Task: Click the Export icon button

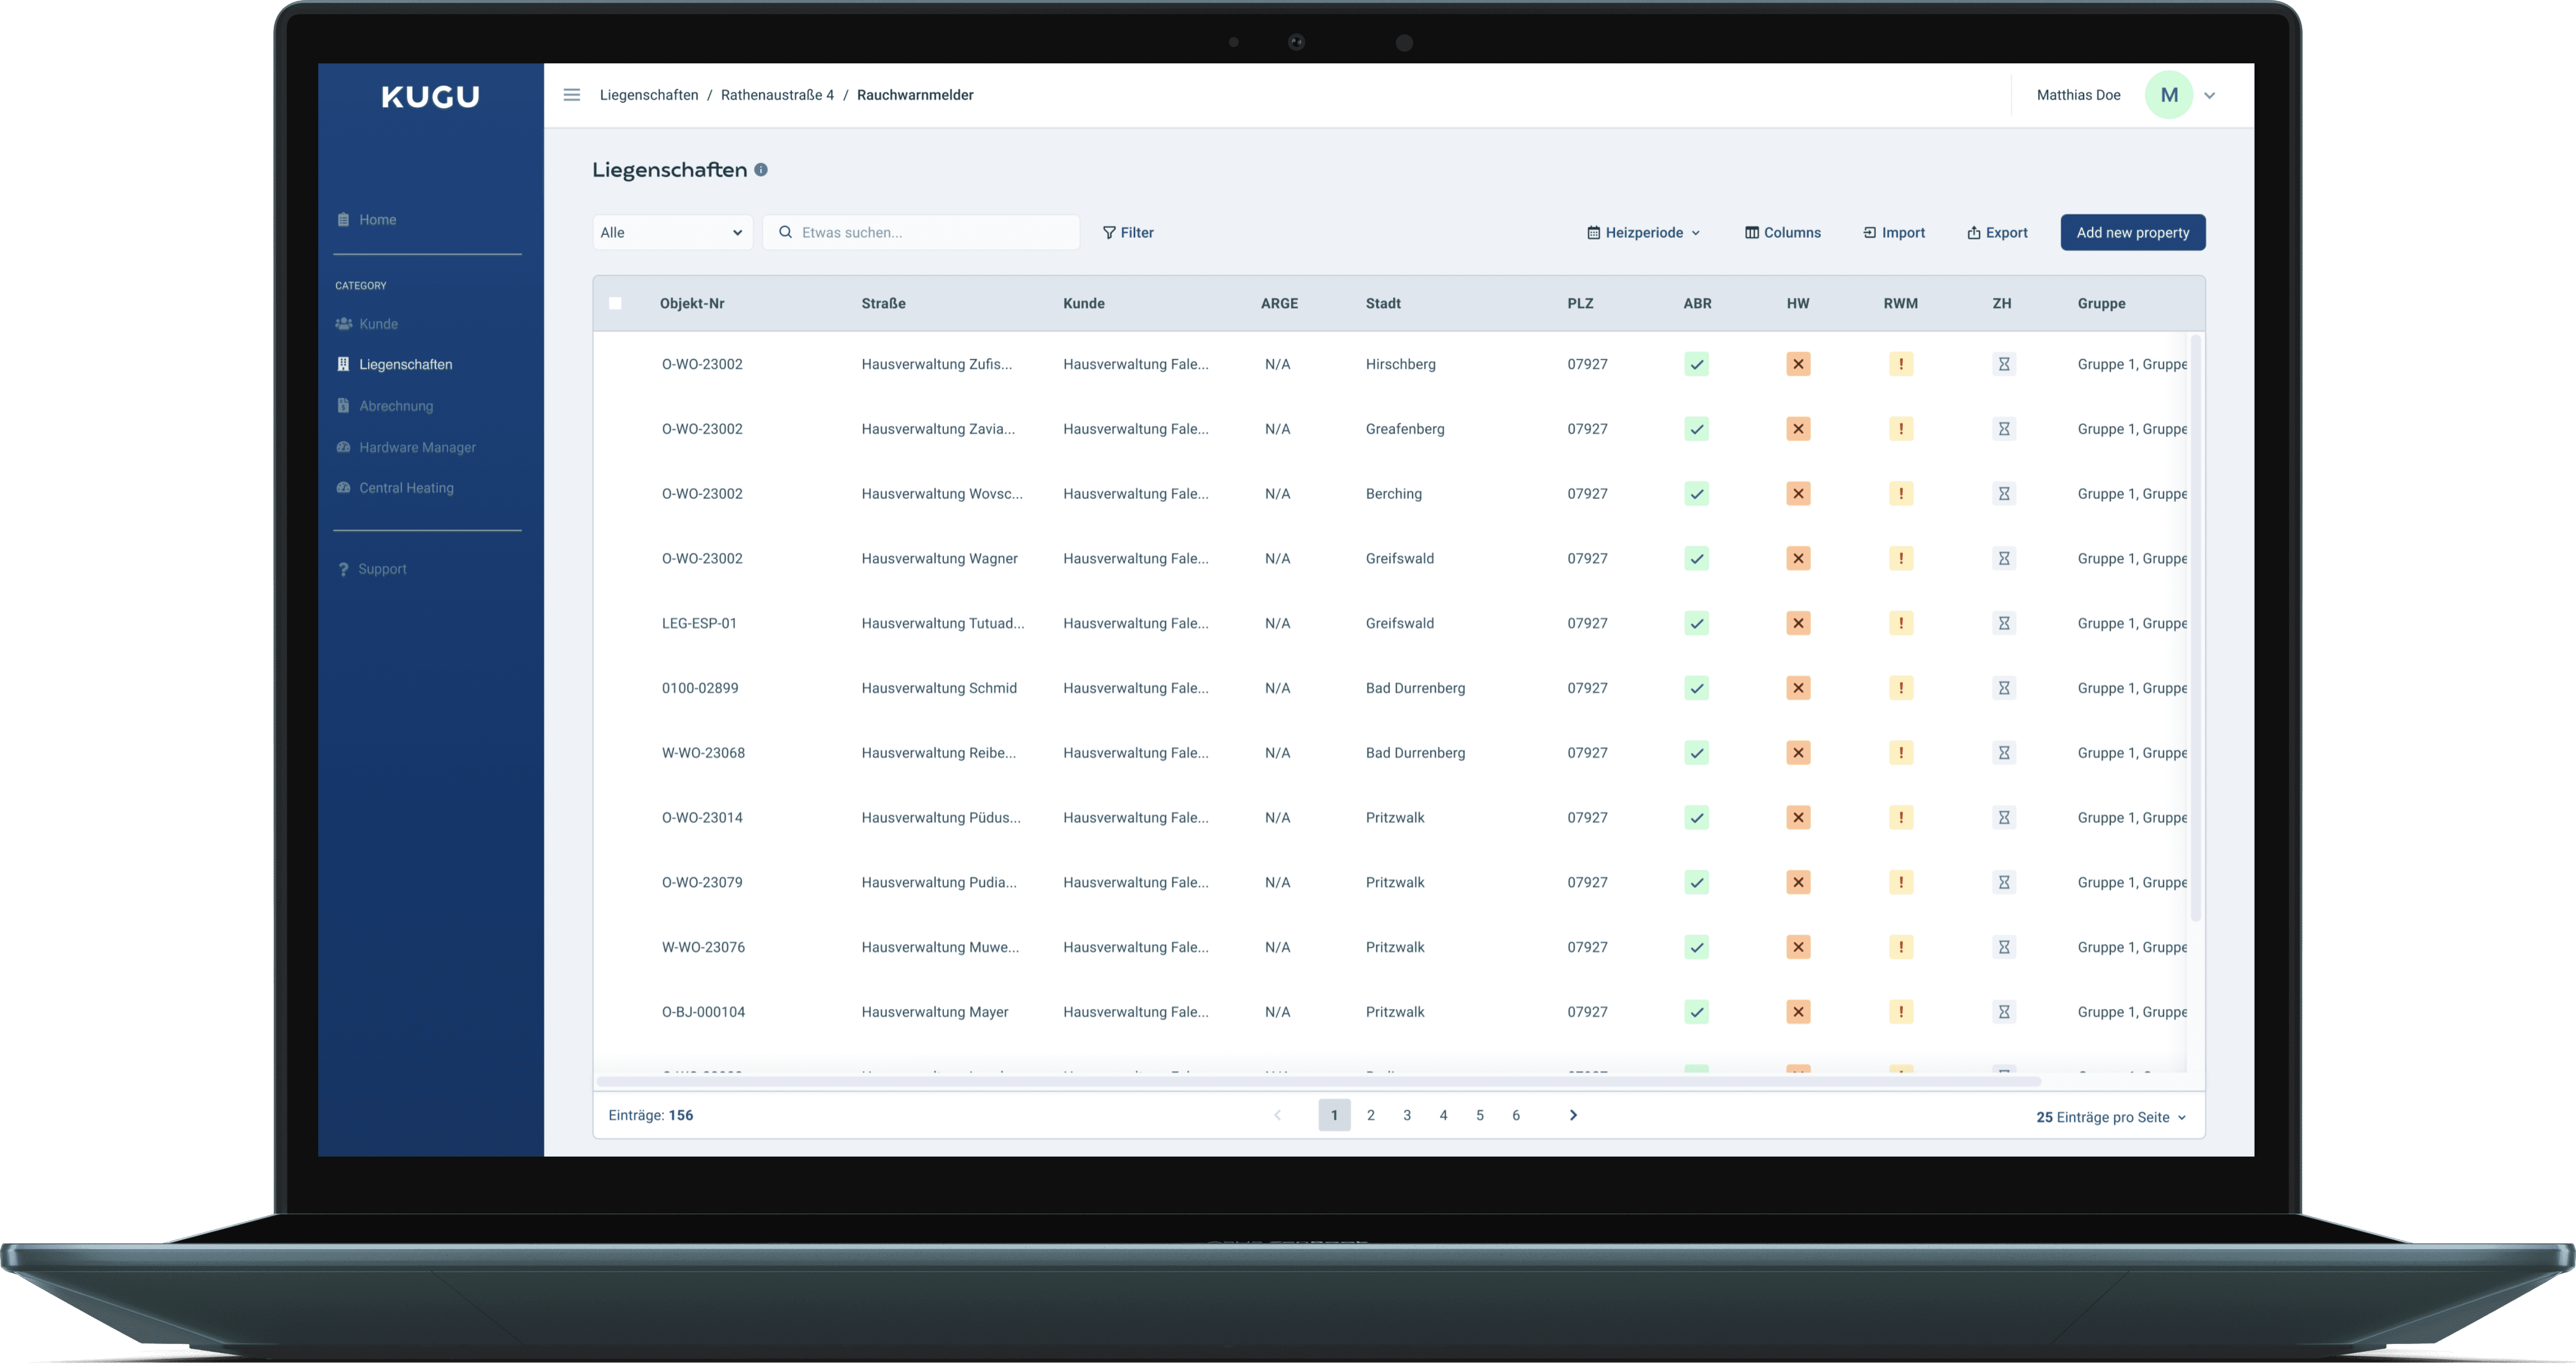Action: click(x=1997, y=233)
